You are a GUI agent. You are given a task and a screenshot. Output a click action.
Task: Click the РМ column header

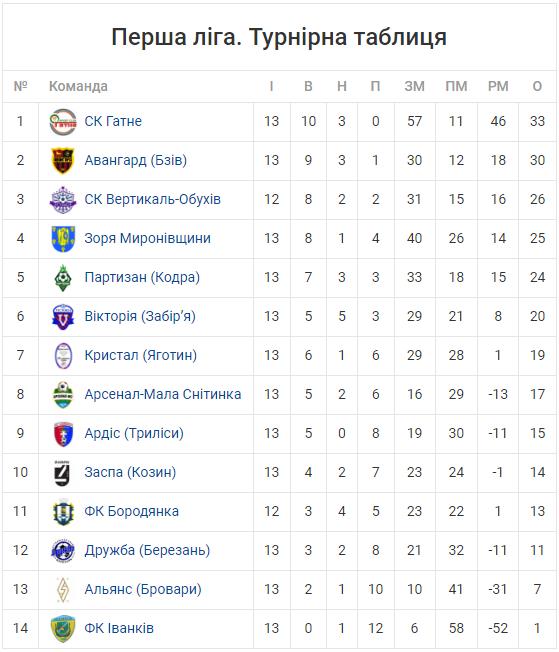tap(498, 86)
